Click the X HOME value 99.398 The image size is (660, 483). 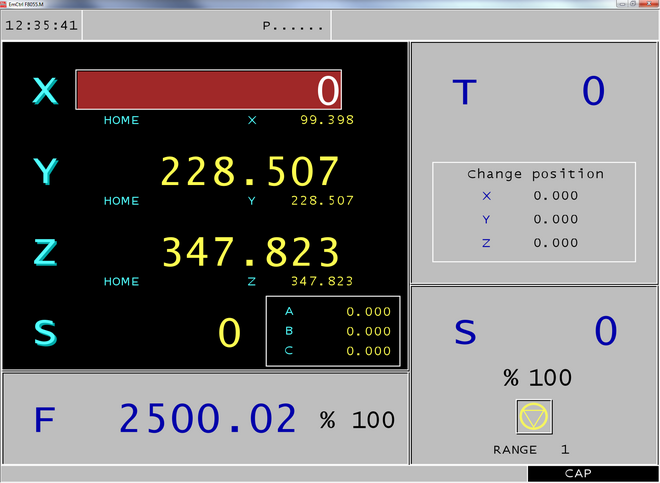click(327, 120)
